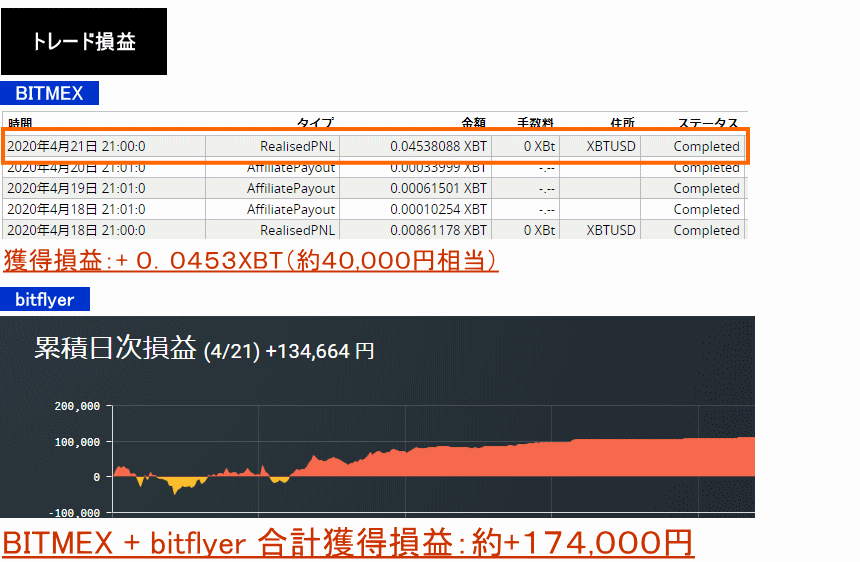Click the トレード損益 black title banner
The image size is (860, 562).
(84, 42)
